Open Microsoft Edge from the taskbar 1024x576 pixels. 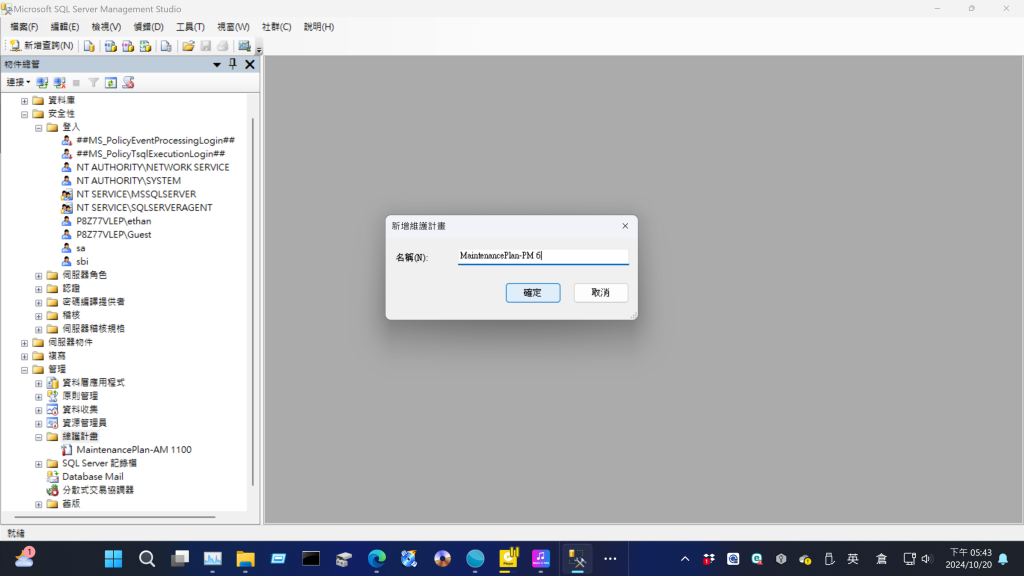376,558
